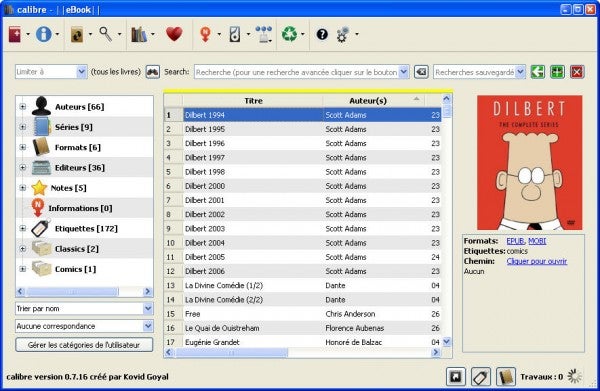Expand the Classics [2] category
This screenshot has height=391, width=600.
pyautogui.click(x=23, y=249)
